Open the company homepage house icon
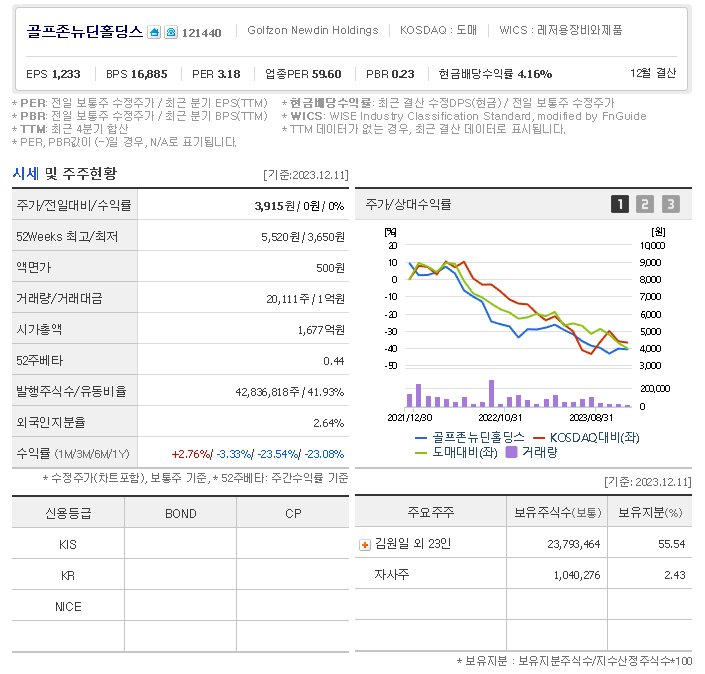Viewport: 705px width, 674px height. click(154, 32)
